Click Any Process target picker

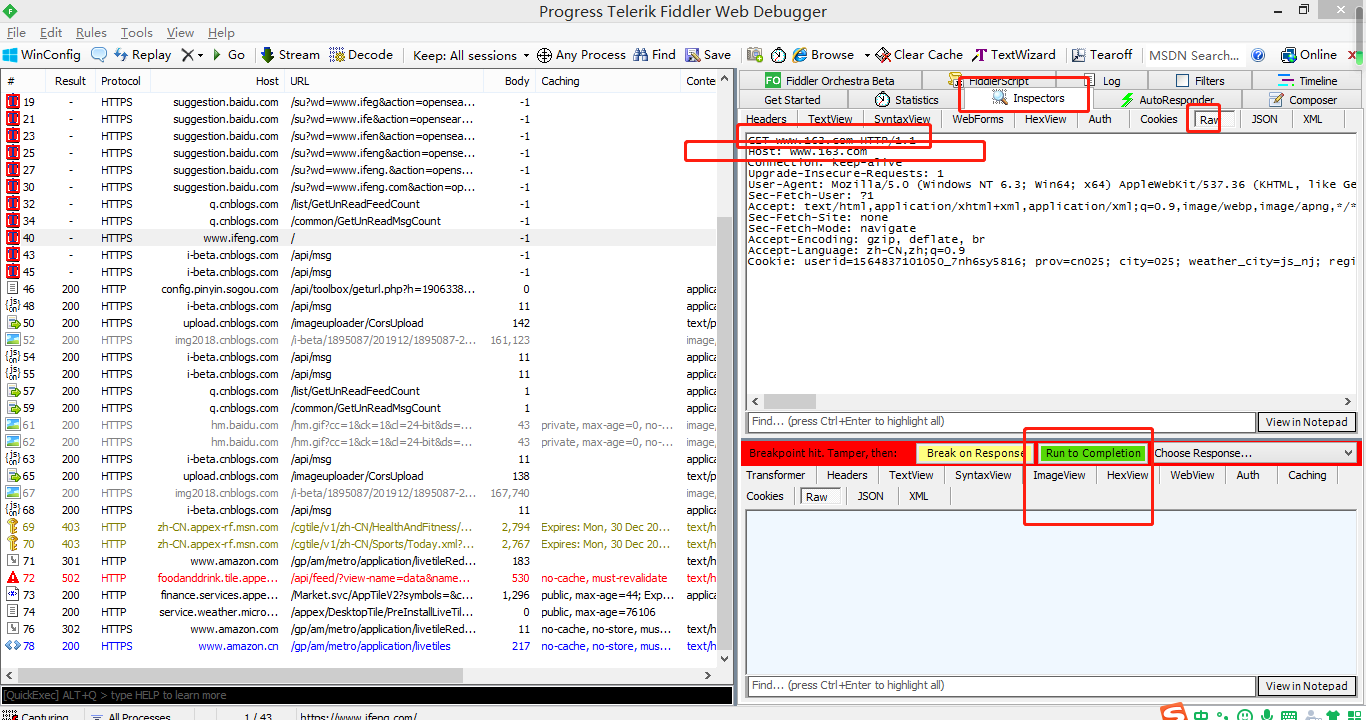581,55
